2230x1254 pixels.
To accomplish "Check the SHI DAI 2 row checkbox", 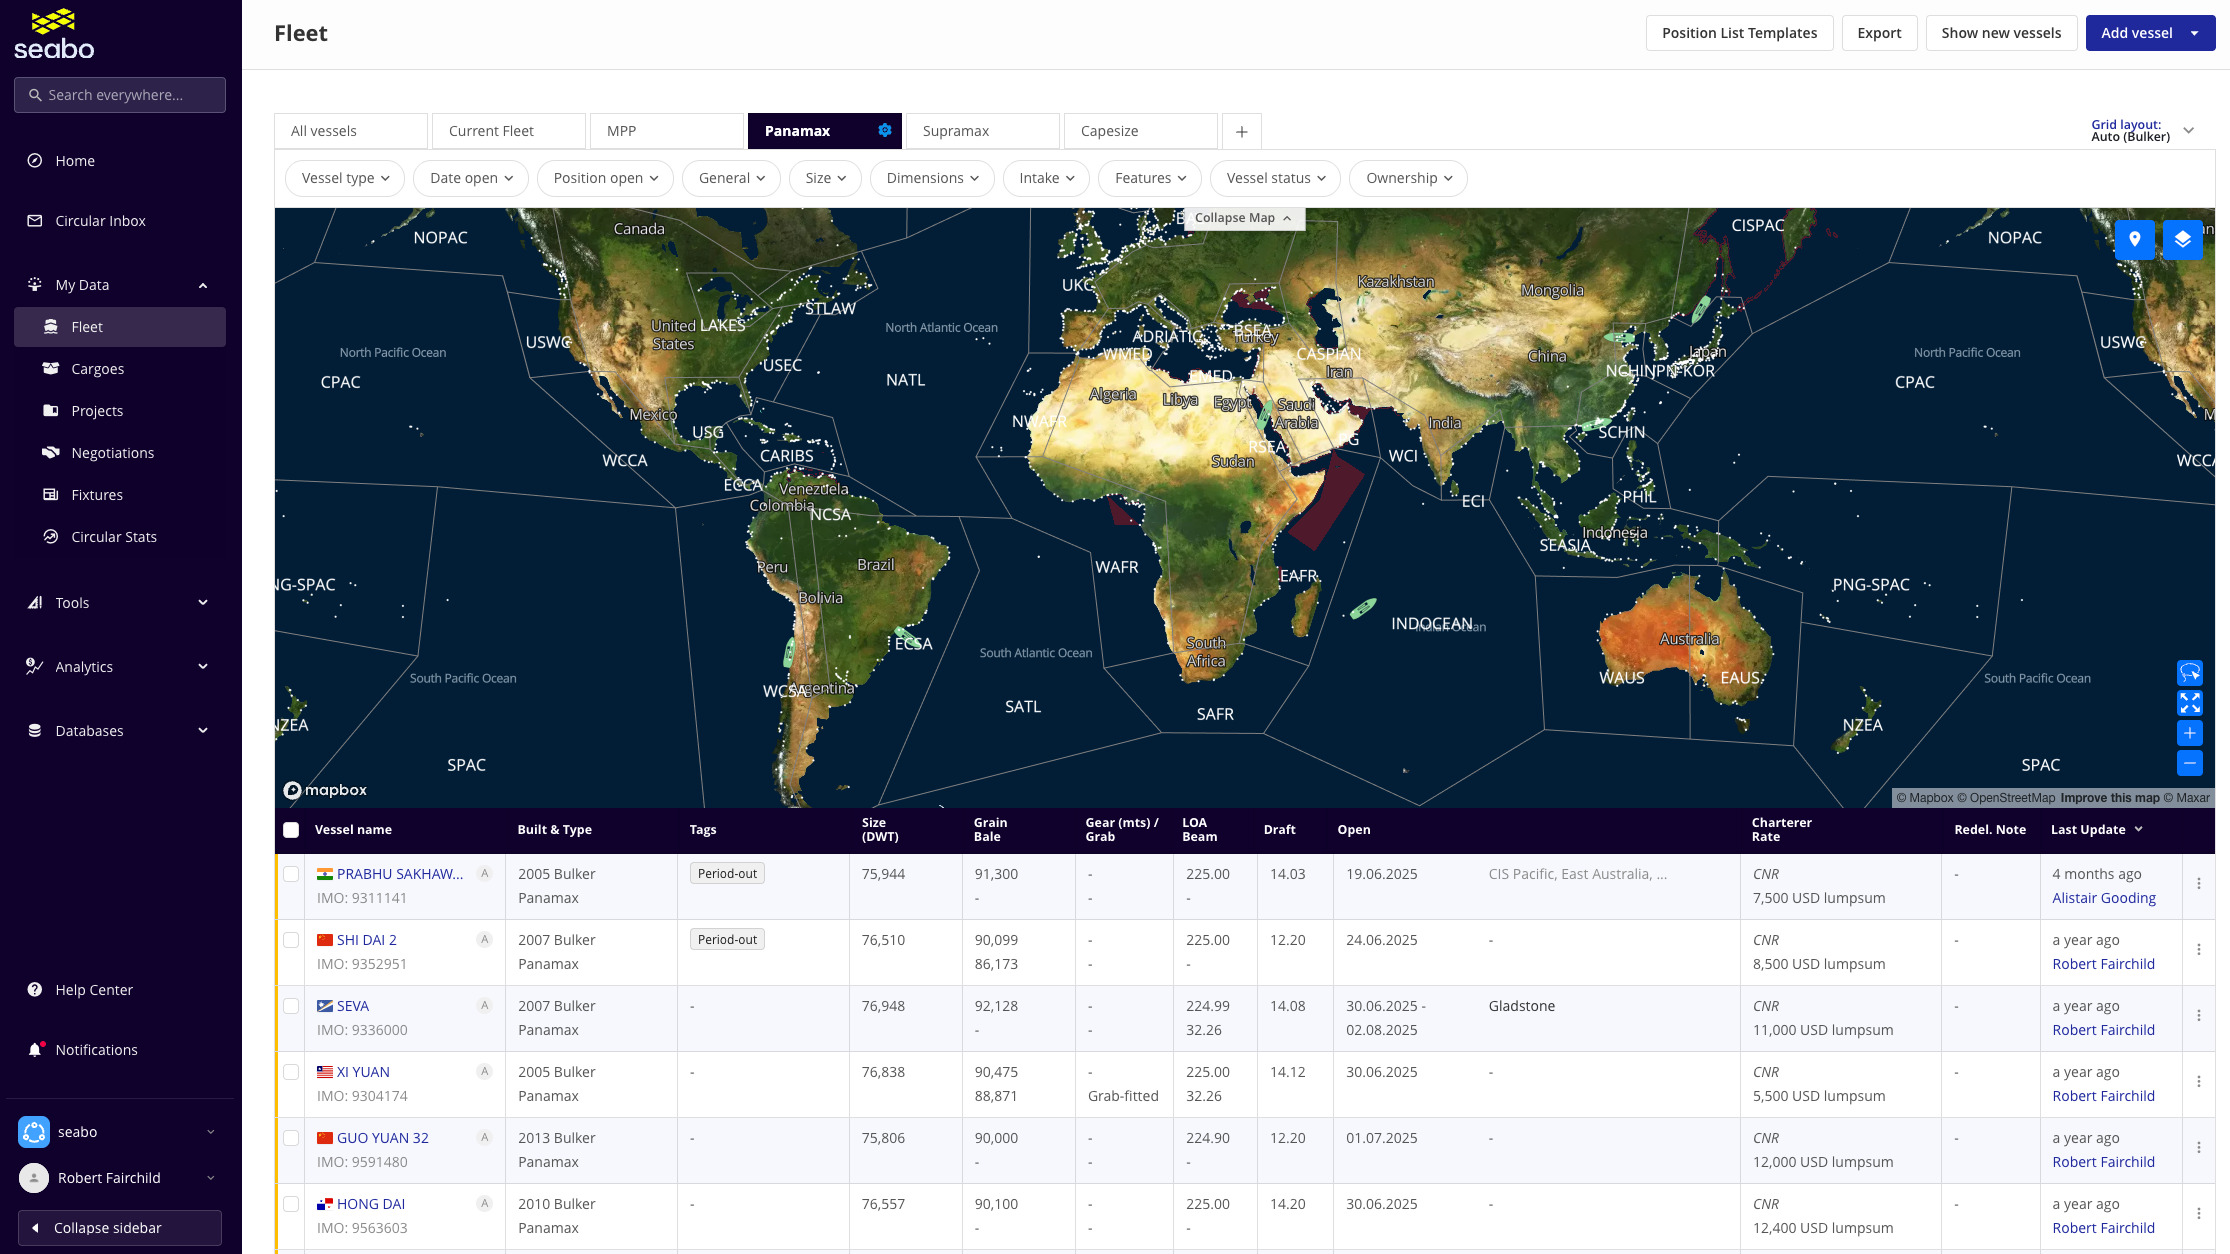I will (291, 940).
